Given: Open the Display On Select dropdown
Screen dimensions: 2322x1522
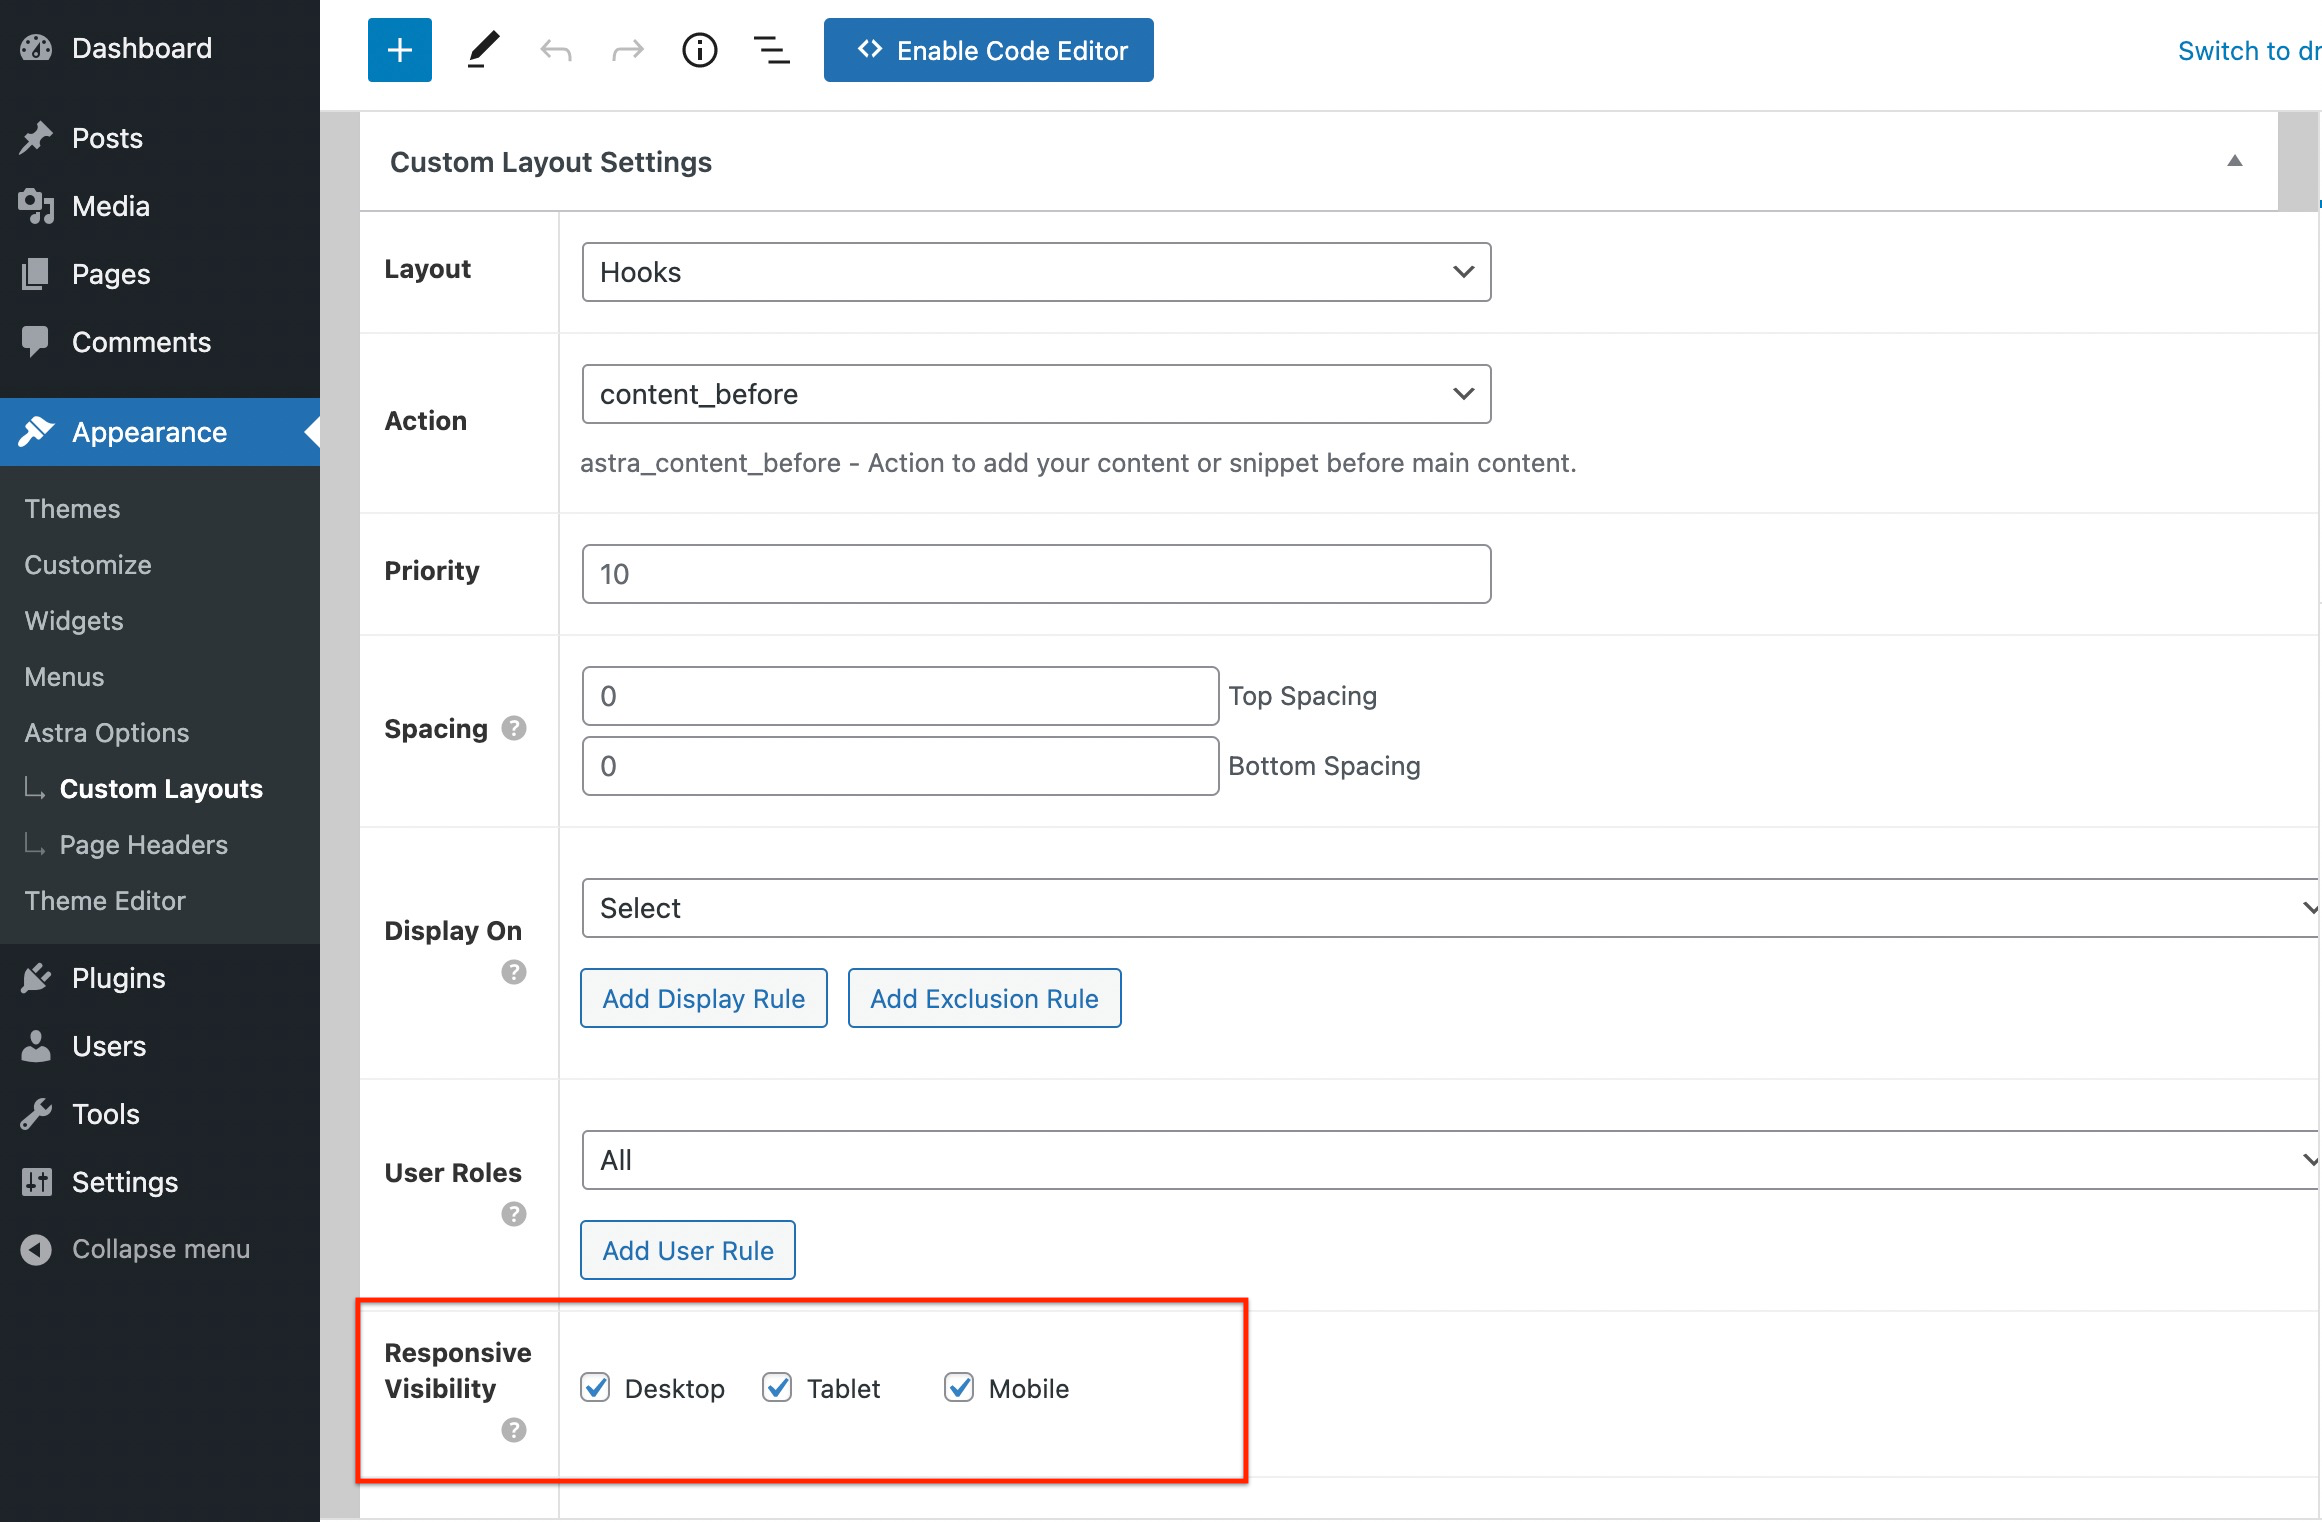Looking at the screenshot, I should pyautogui.click(x=1450, y=908).
